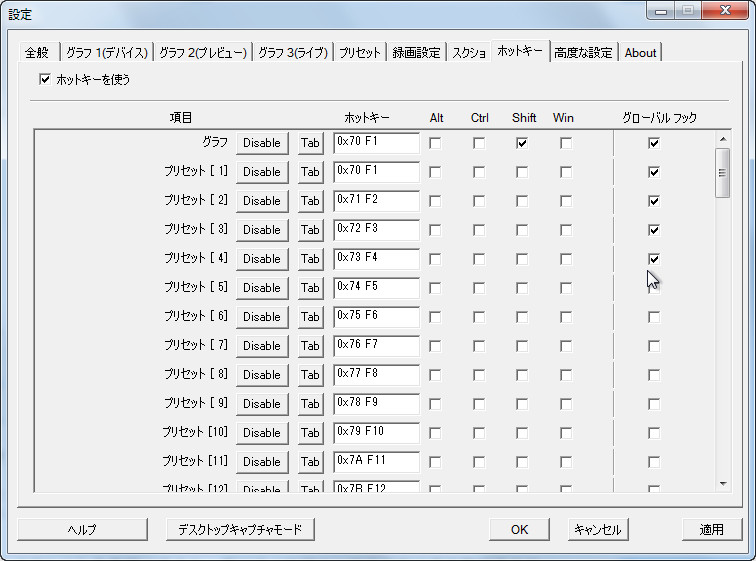Image resolution: width=756 pixels, height=561 pixels.
Task: Enable global hook for プリセット [ 9]
Action: 654,404
